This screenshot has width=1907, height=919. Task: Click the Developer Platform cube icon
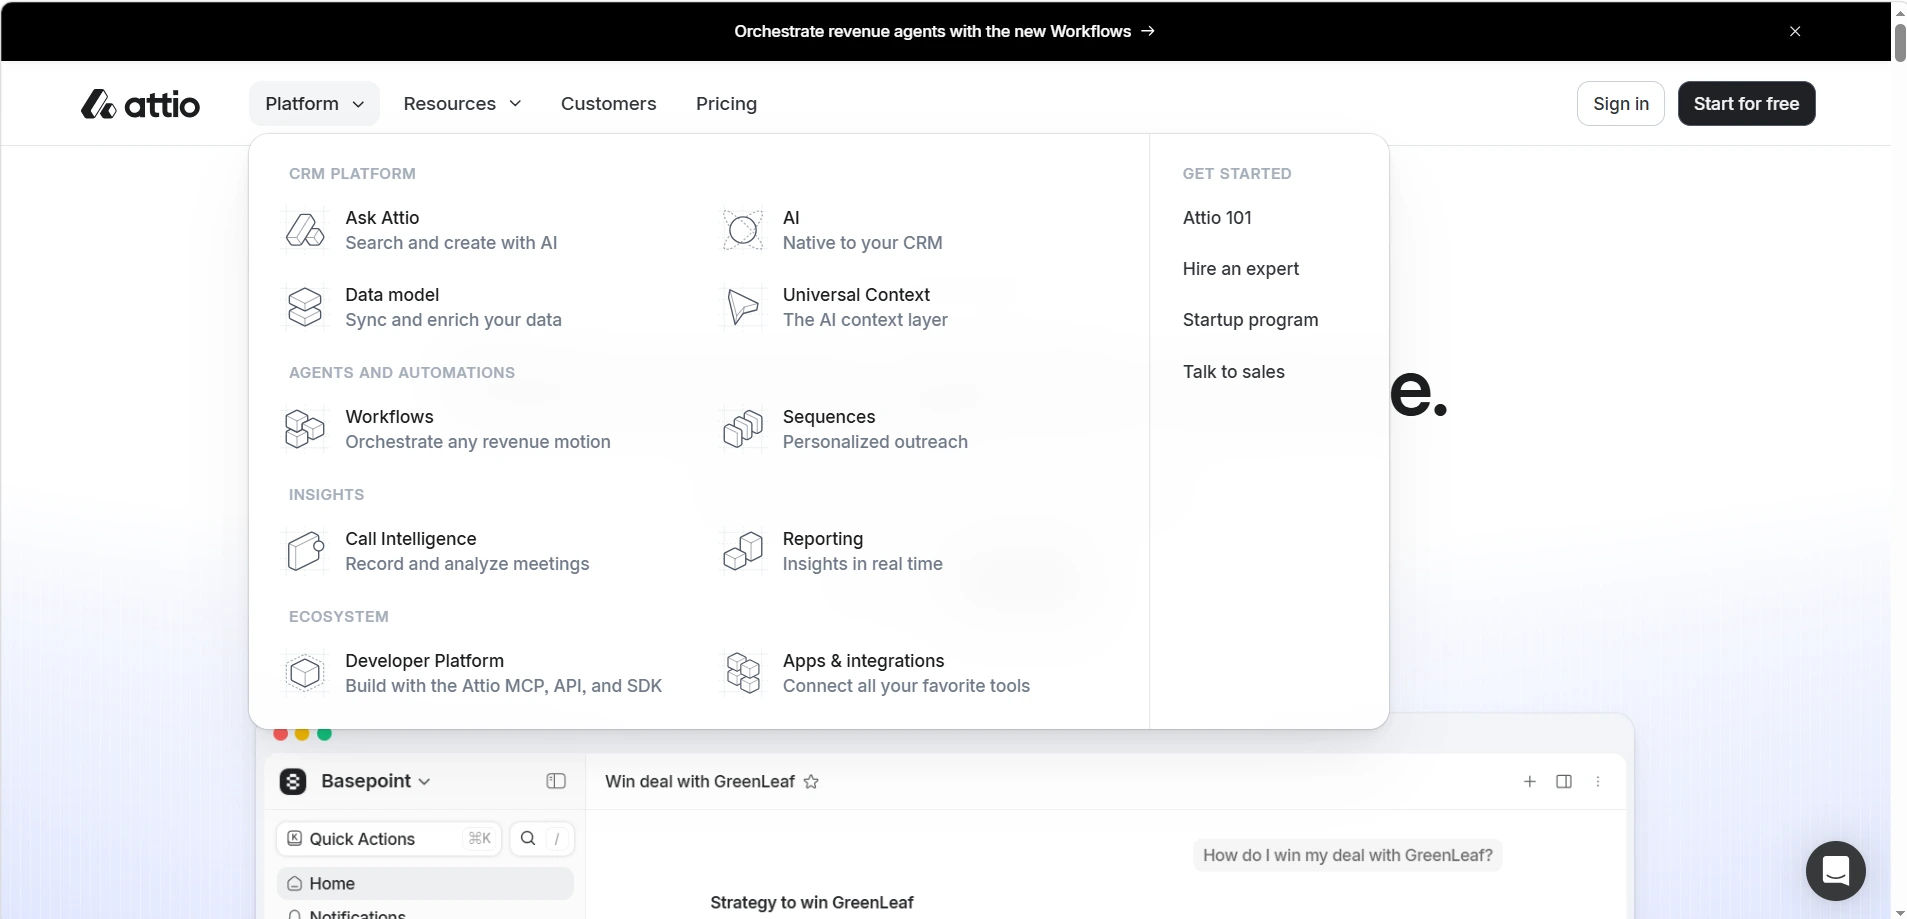pos(305,673)
